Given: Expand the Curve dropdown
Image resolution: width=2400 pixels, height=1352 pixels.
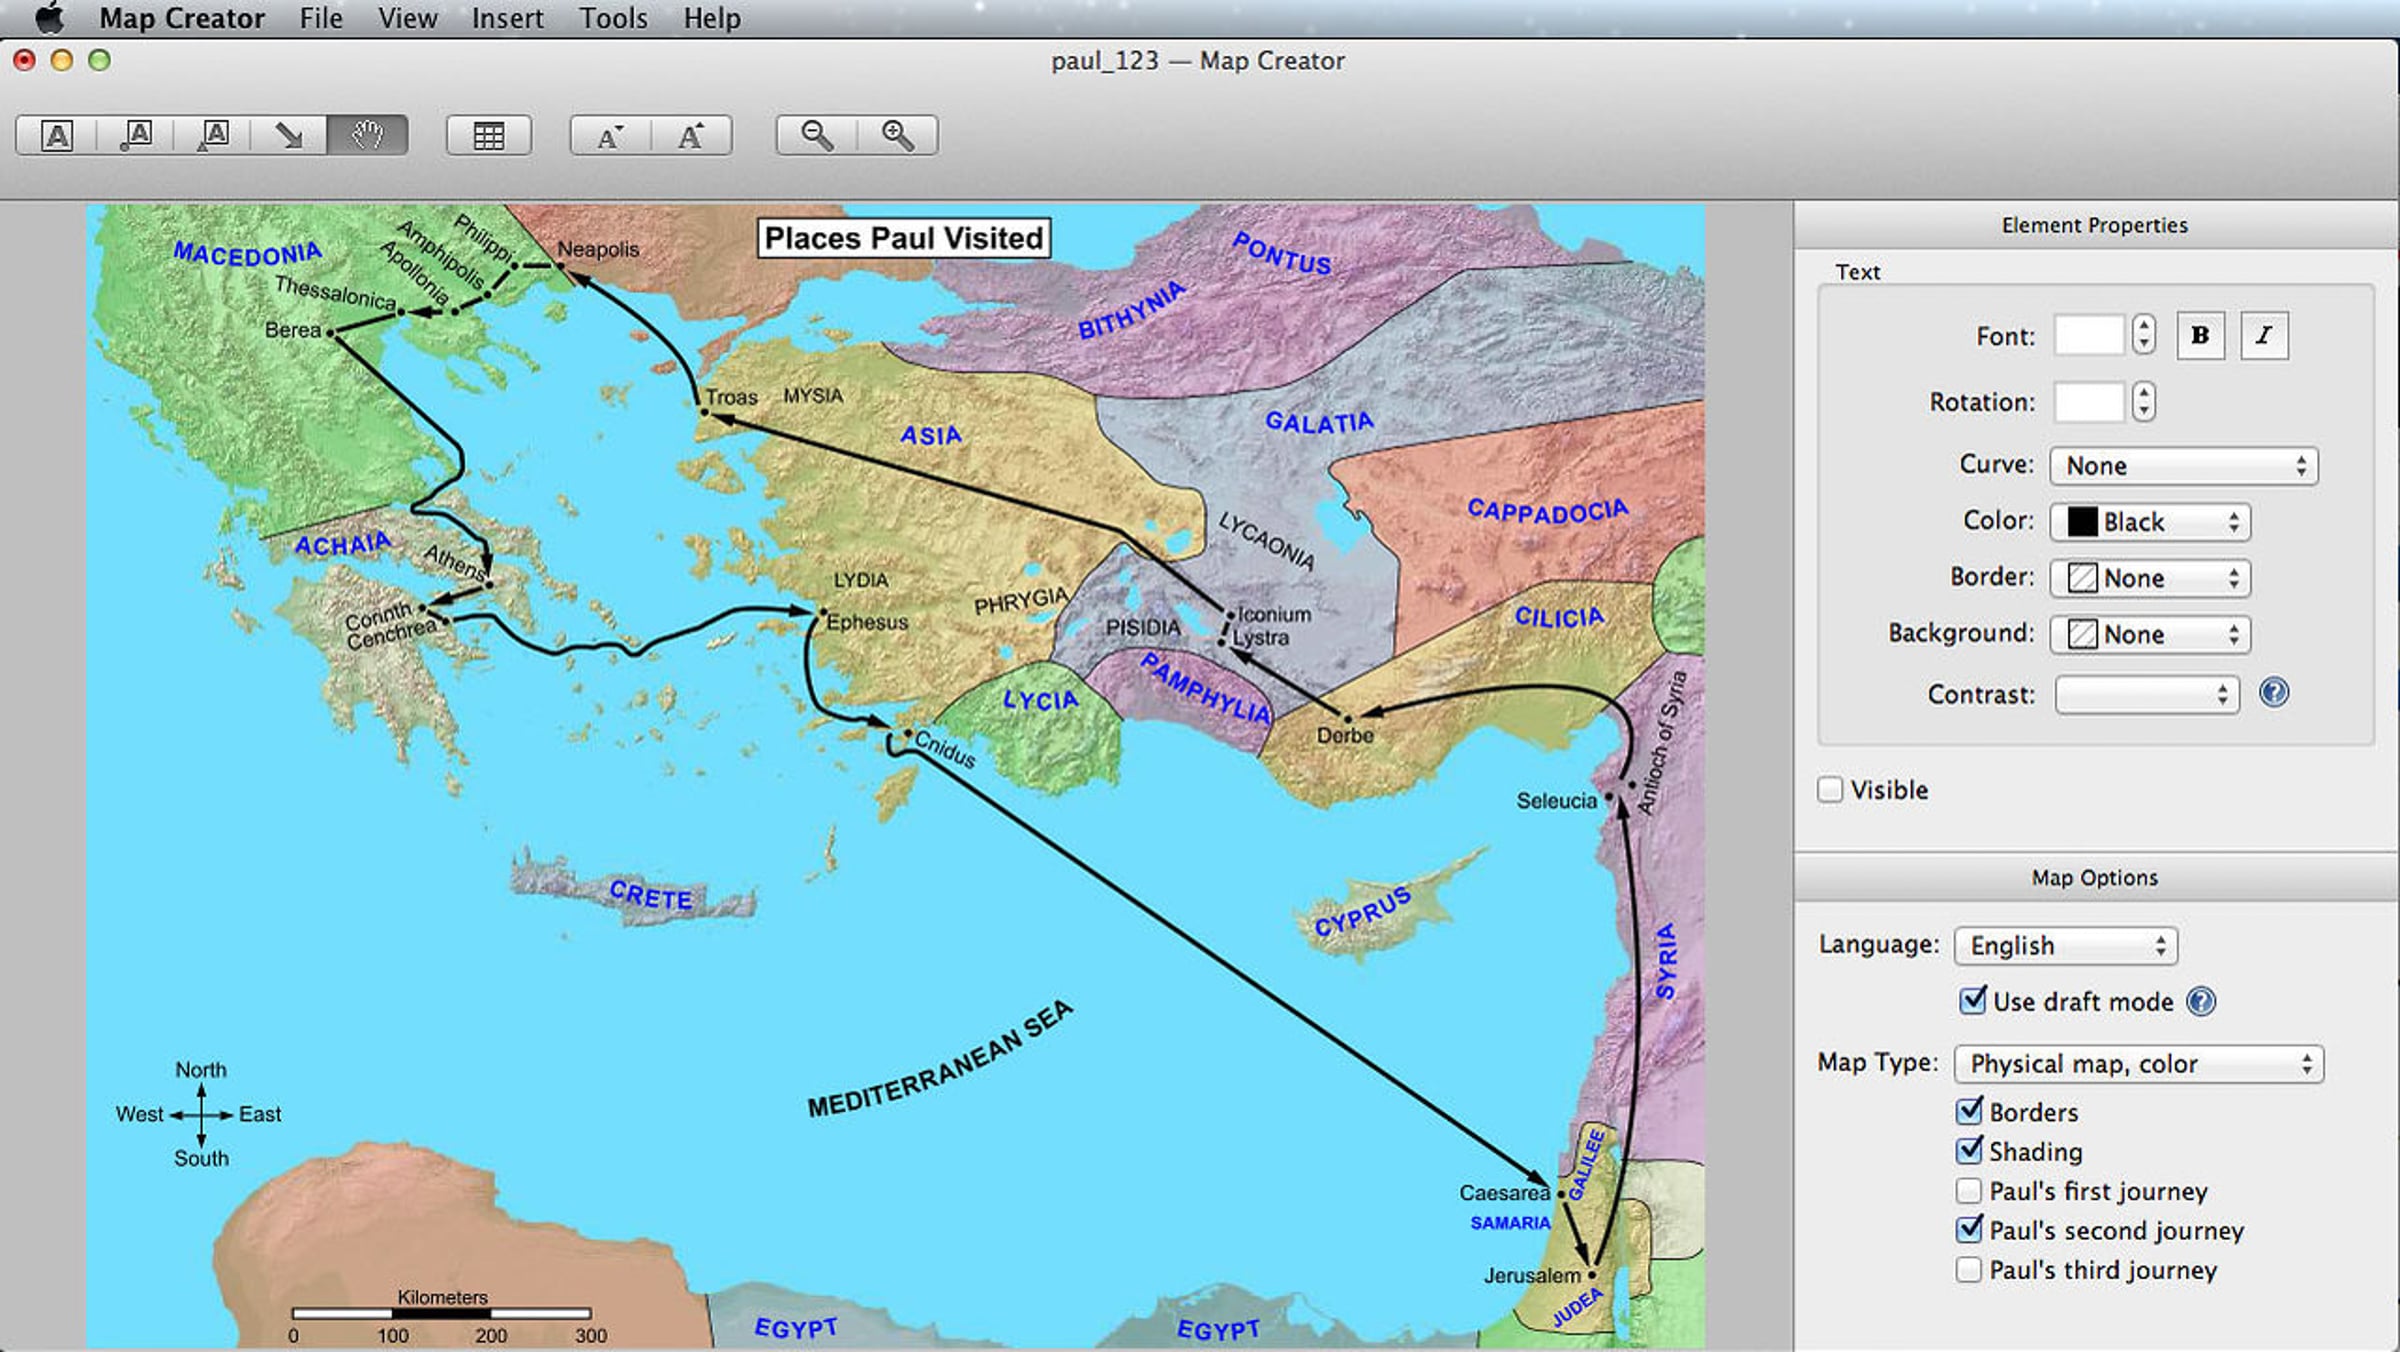Looking at the screenshot, I should coord(2183,466).
